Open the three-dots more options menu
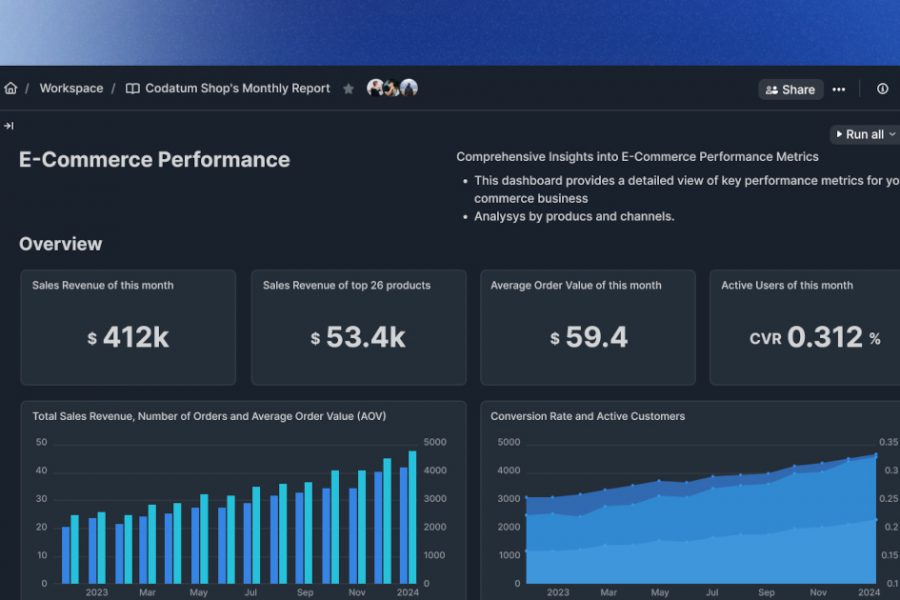 pyautogui.click(x=839, y=89)
